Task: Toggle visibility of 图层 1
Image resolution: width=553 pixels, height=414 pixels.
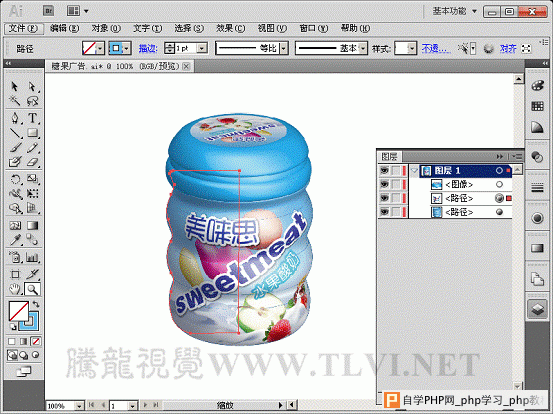Action: (384, 171)
